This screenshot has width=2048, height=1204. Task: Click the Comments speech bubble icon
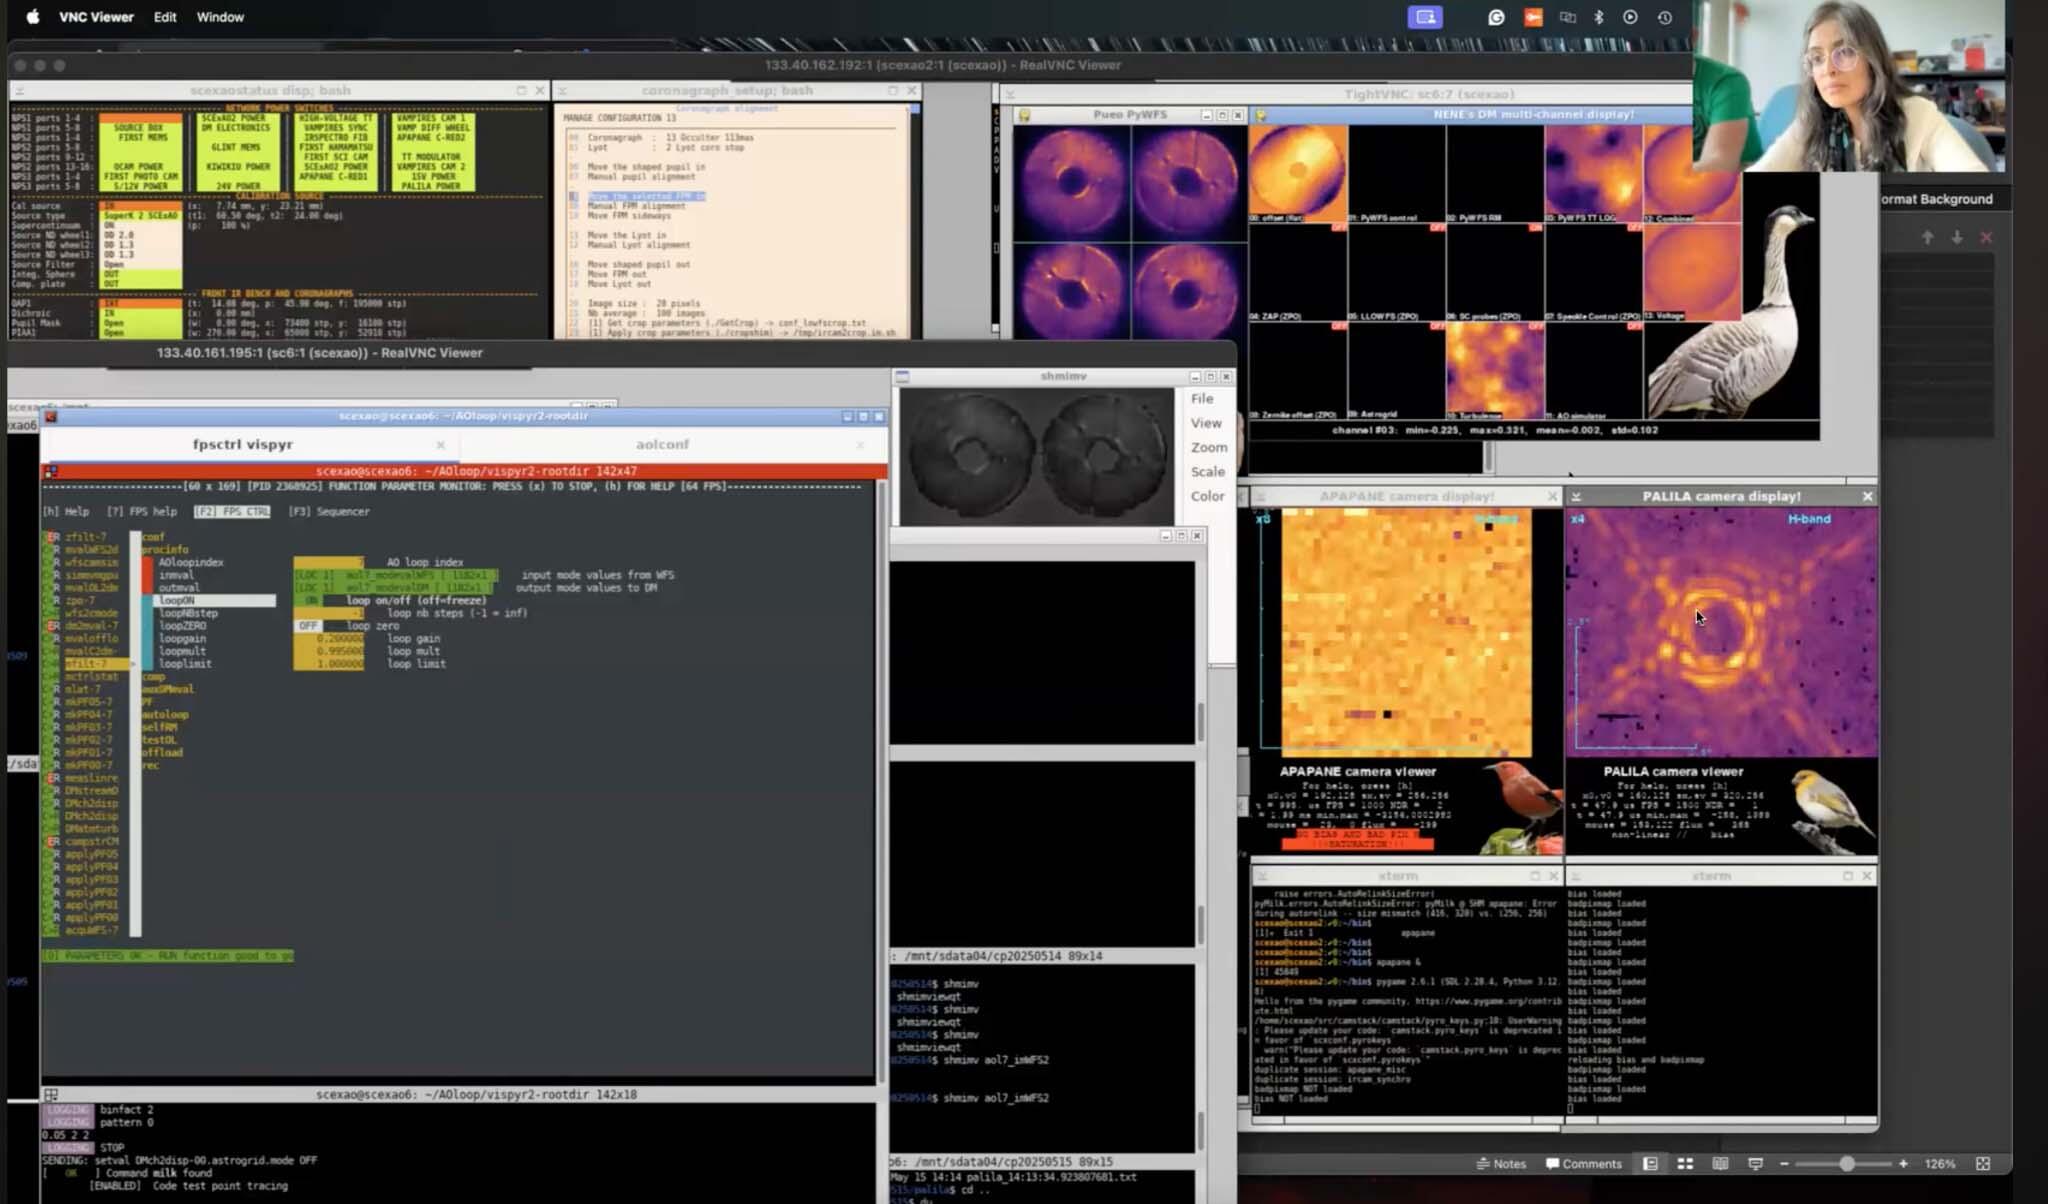point(1553,1164)
